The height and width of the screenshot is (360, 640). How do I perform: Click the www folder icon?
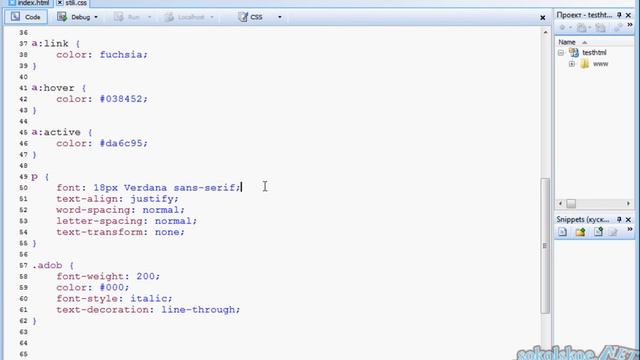584,64
